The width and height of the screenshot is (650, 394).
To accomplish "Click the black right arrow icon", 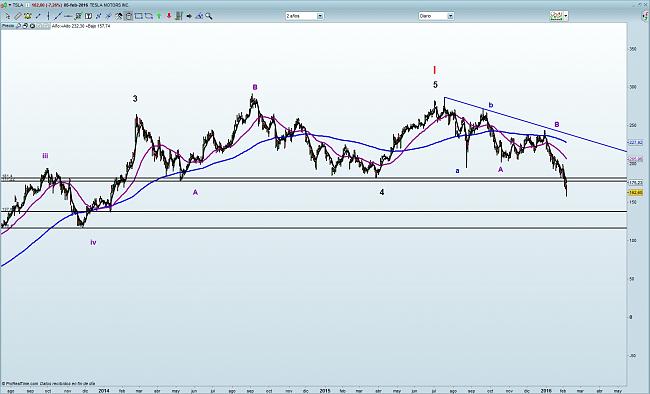I will click(189, 16).
